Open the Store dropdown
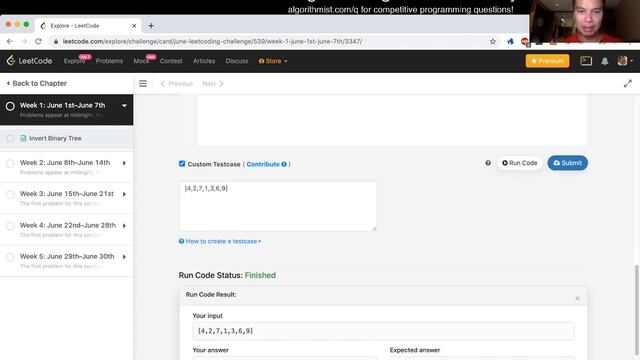 click(273, 61)
